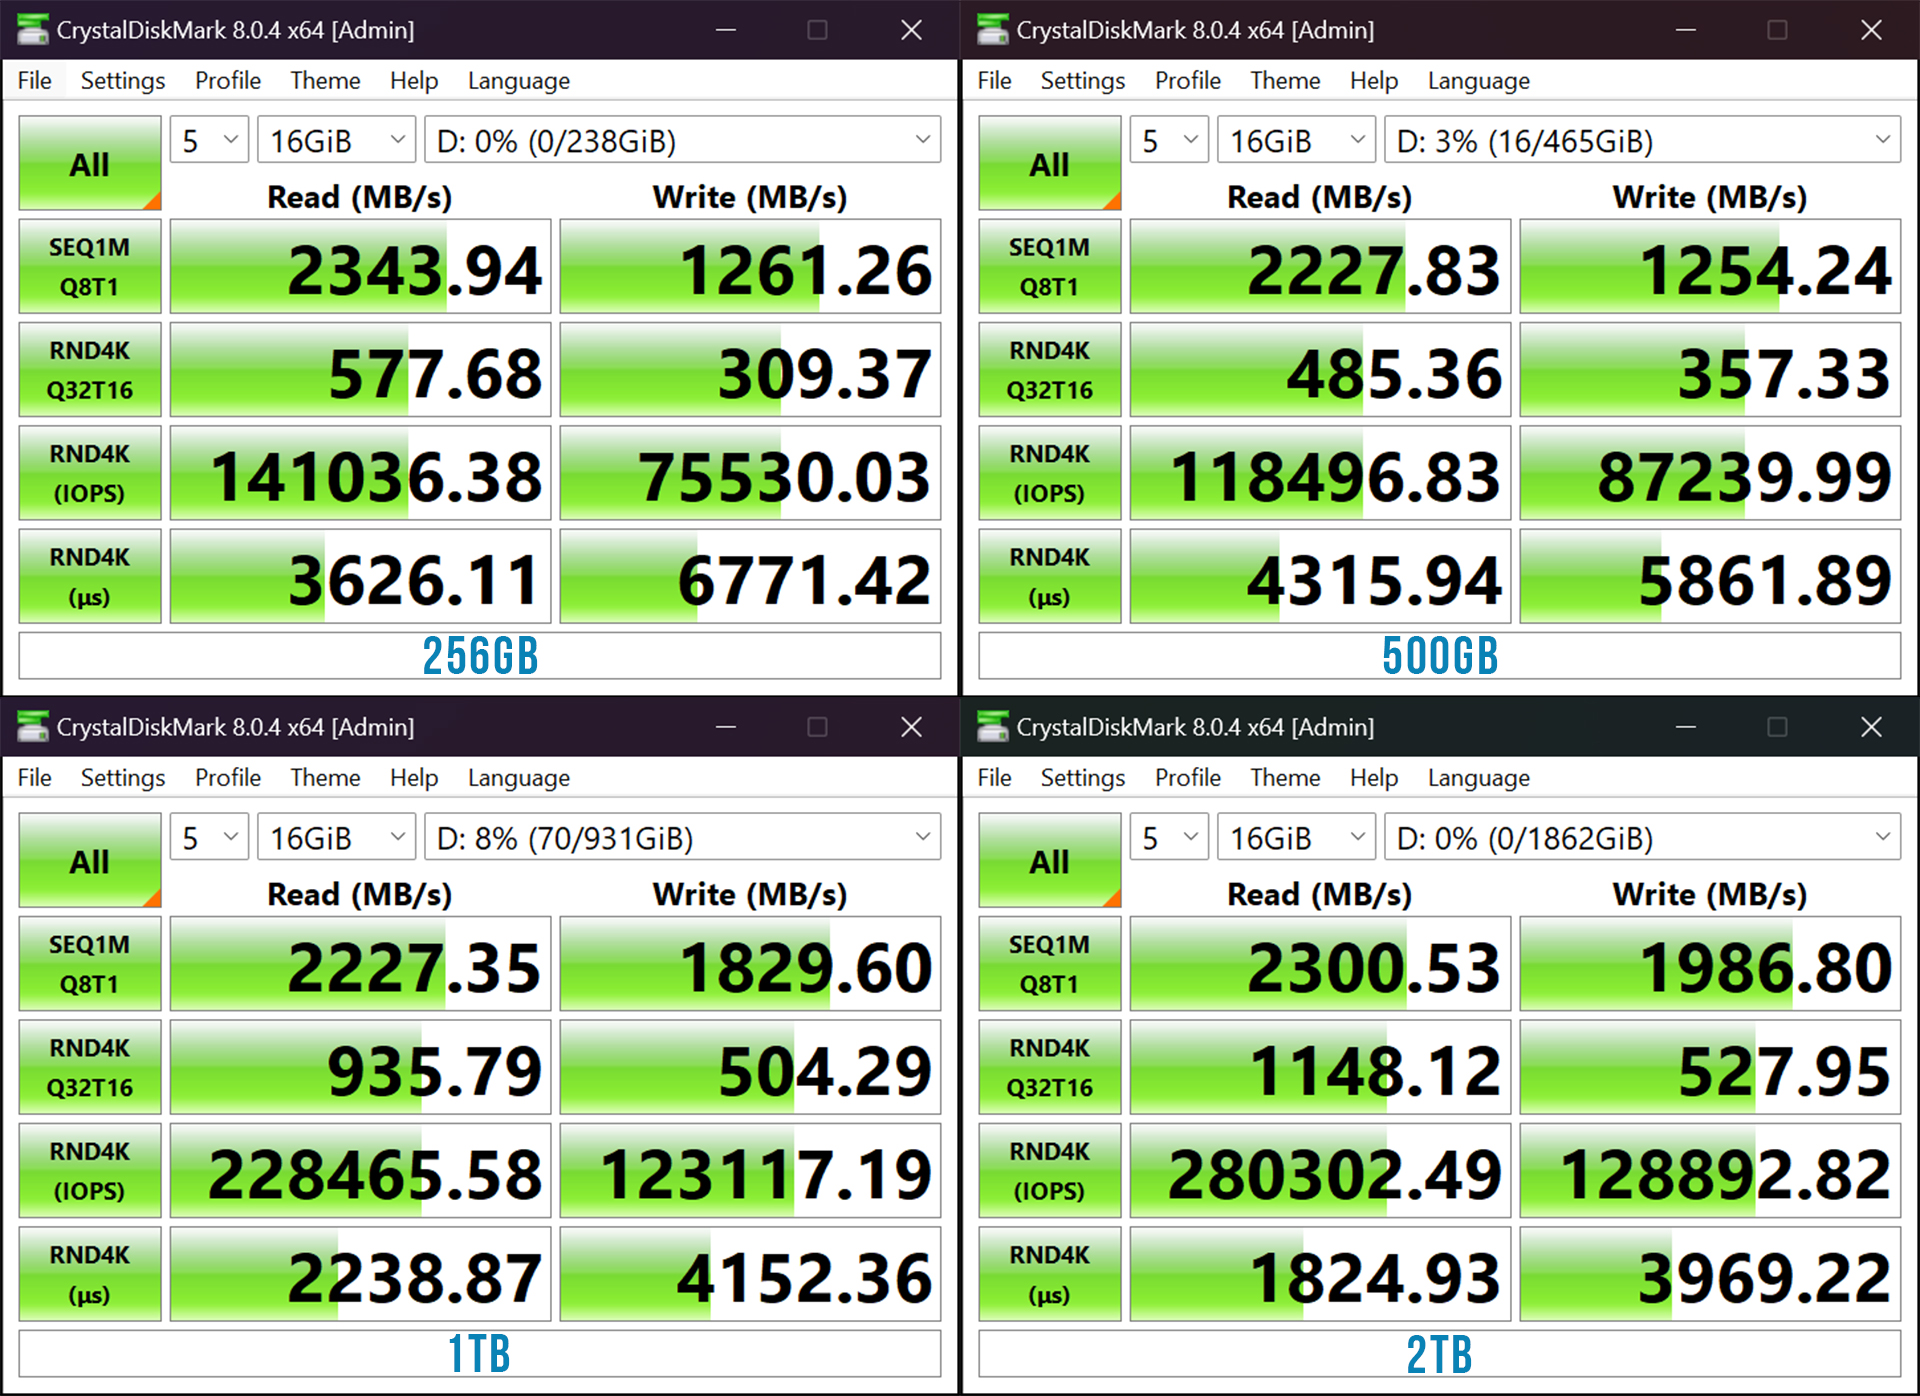Screen dimensions: 1920x1396
Task: Run All benchmarks in the 1TB window
Action: point(90,860)
